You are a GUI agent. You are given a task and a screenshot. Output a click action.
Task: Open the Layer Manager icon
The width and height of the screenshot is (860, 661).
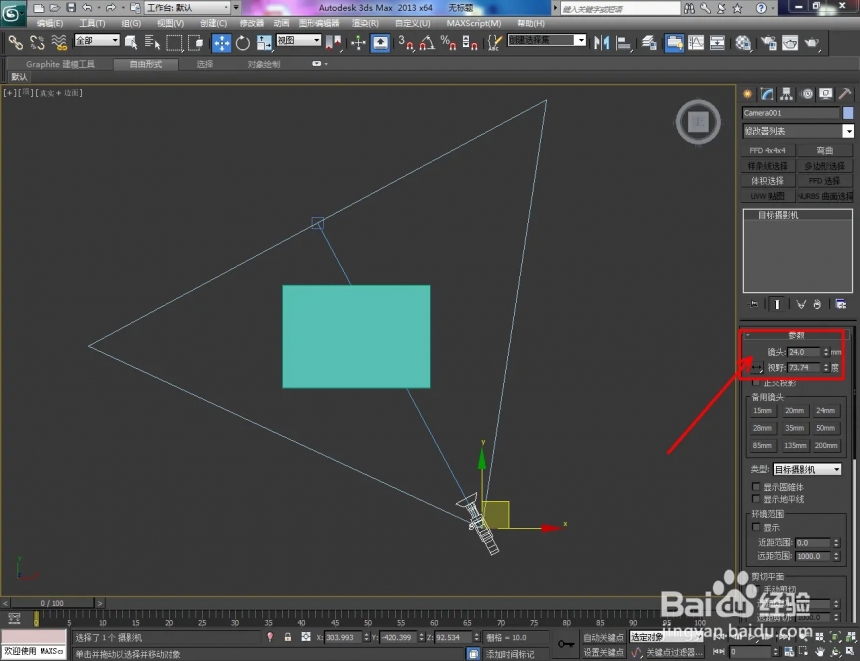(x=649, y=42)
